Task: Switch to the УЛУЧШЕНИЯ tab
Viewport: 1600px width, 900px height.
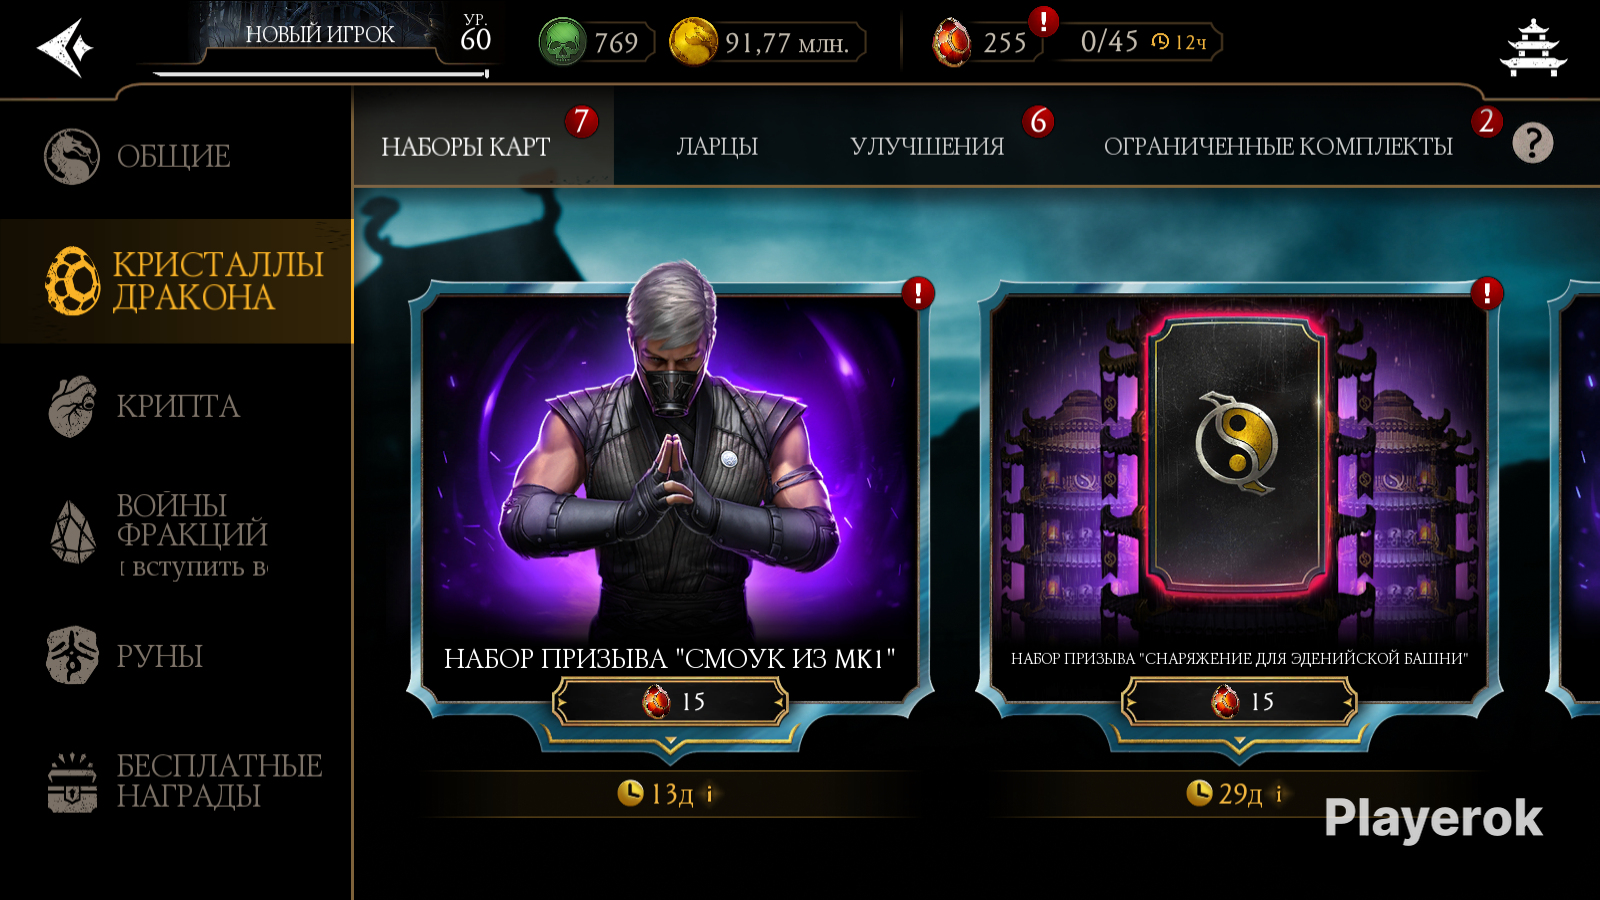Action: [927, 146]
